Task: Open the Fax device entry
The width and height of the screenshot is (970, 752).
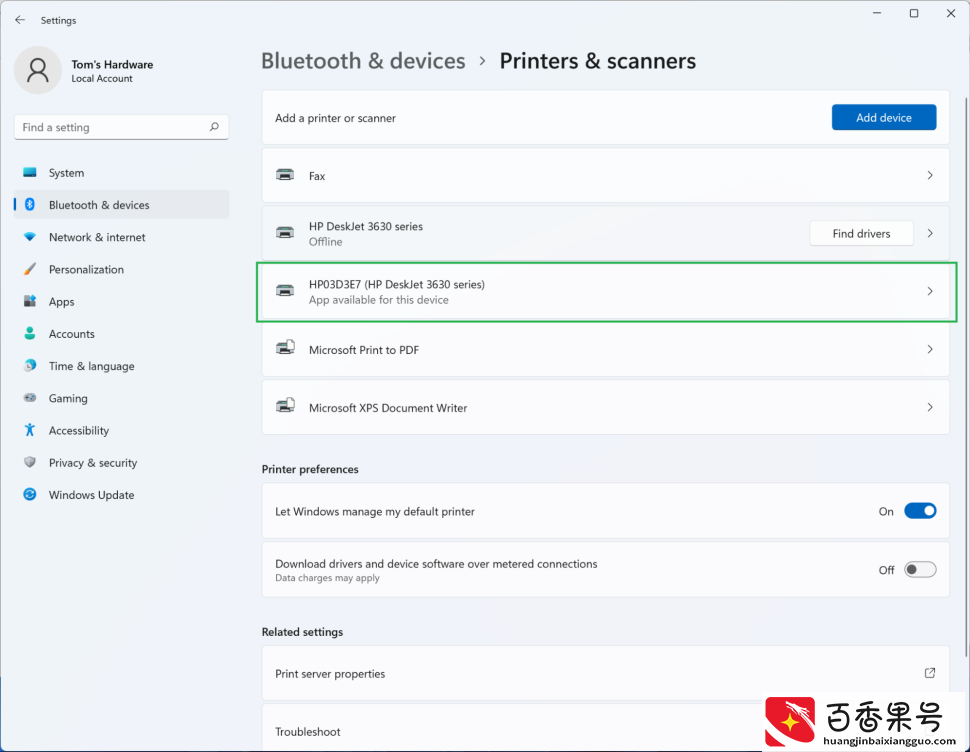Action: [x=606, y=176]
